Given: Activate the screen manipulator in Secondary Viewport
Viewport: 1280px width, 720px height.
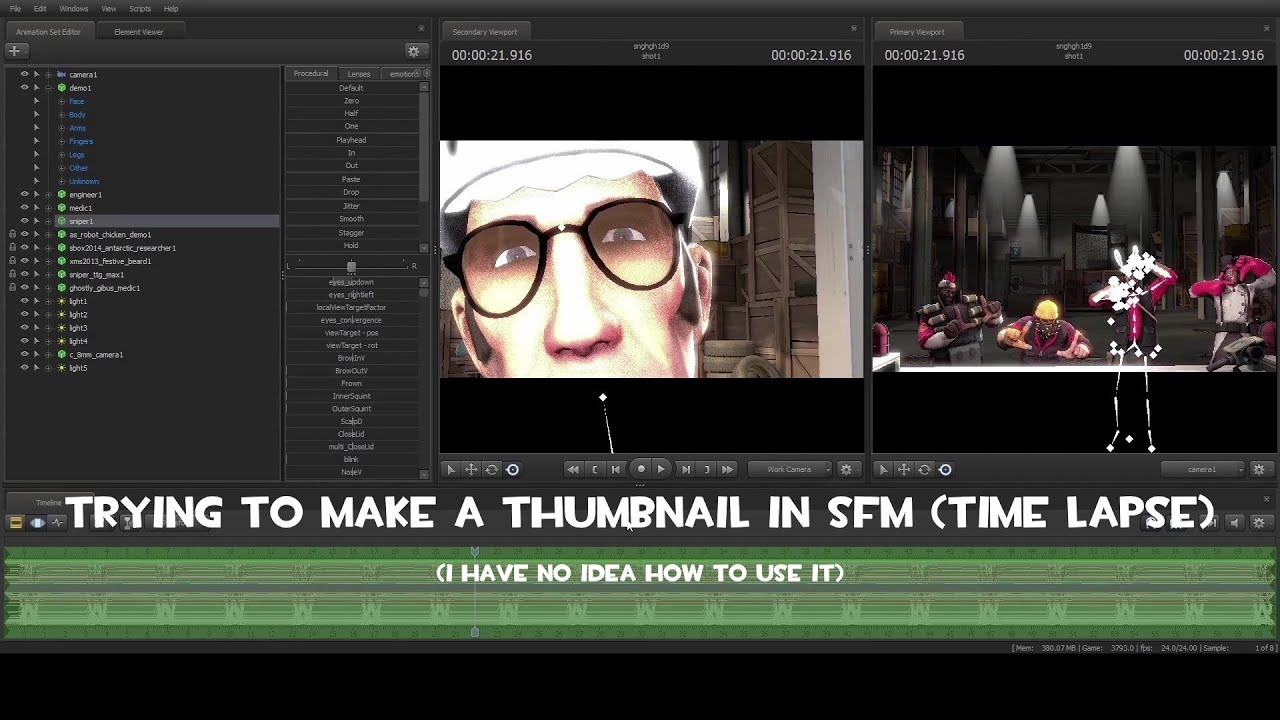Looking at the screenshot, I should (512, 469).
